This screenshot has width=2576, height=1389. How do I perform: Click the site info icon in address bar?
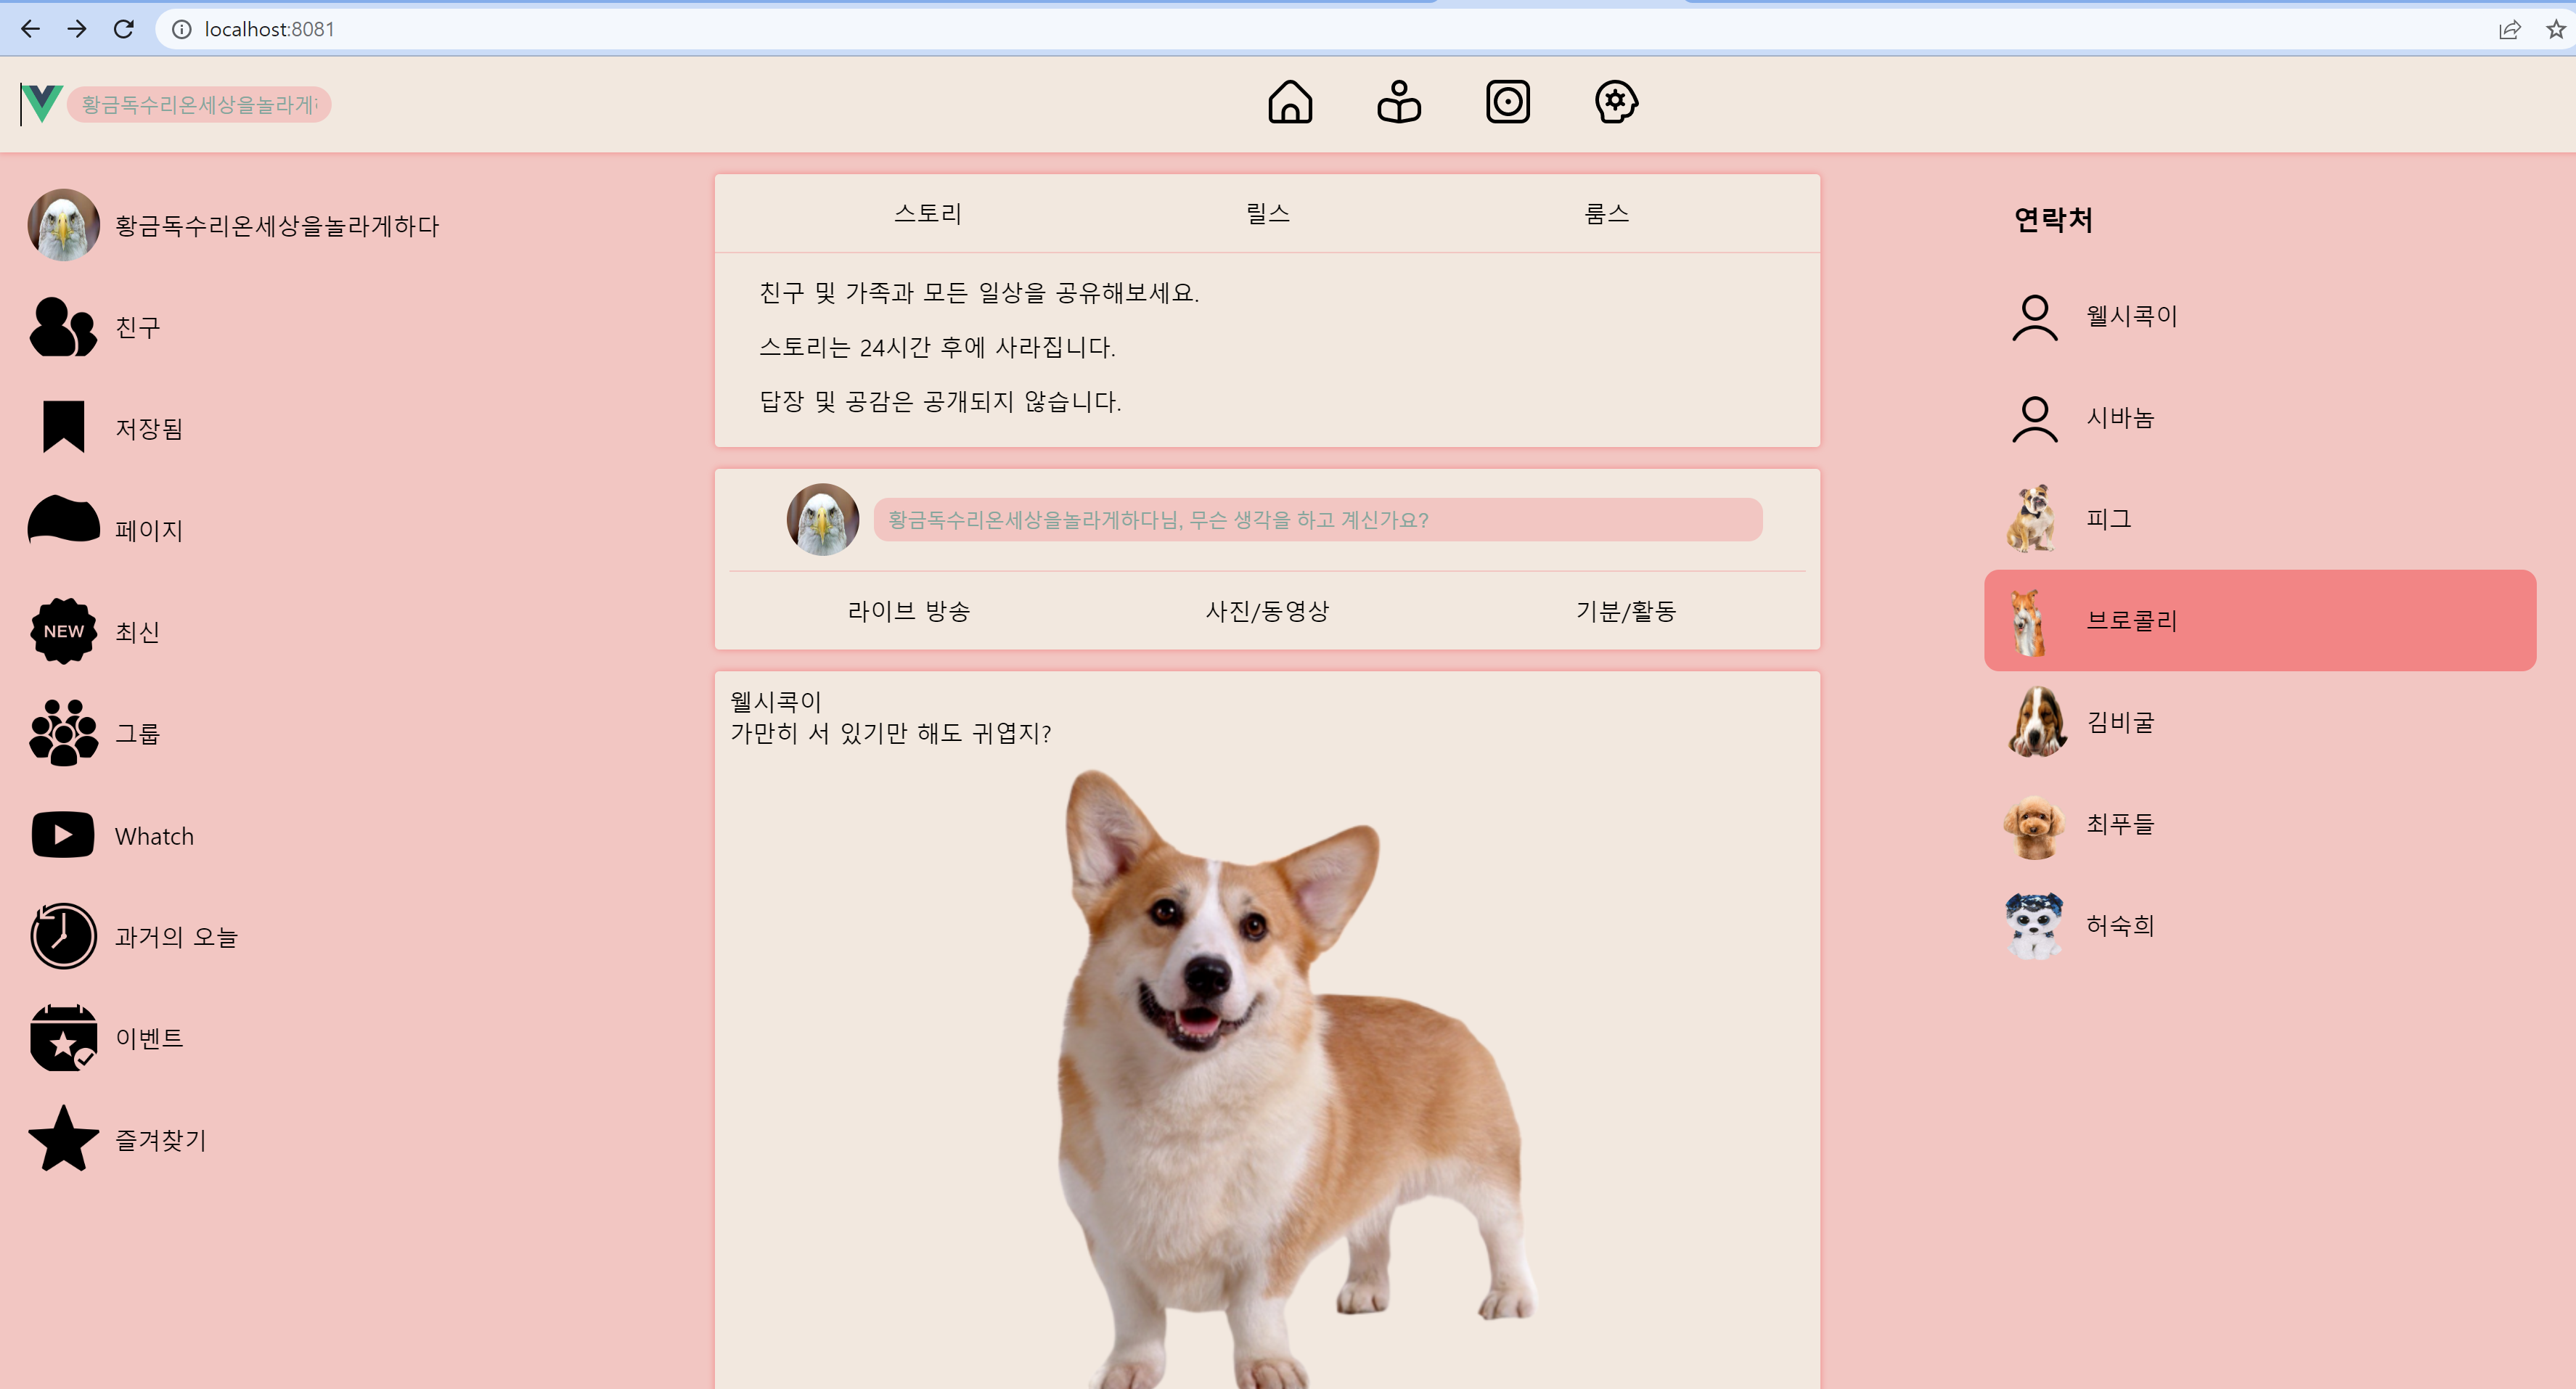click(x=182, y=29)
